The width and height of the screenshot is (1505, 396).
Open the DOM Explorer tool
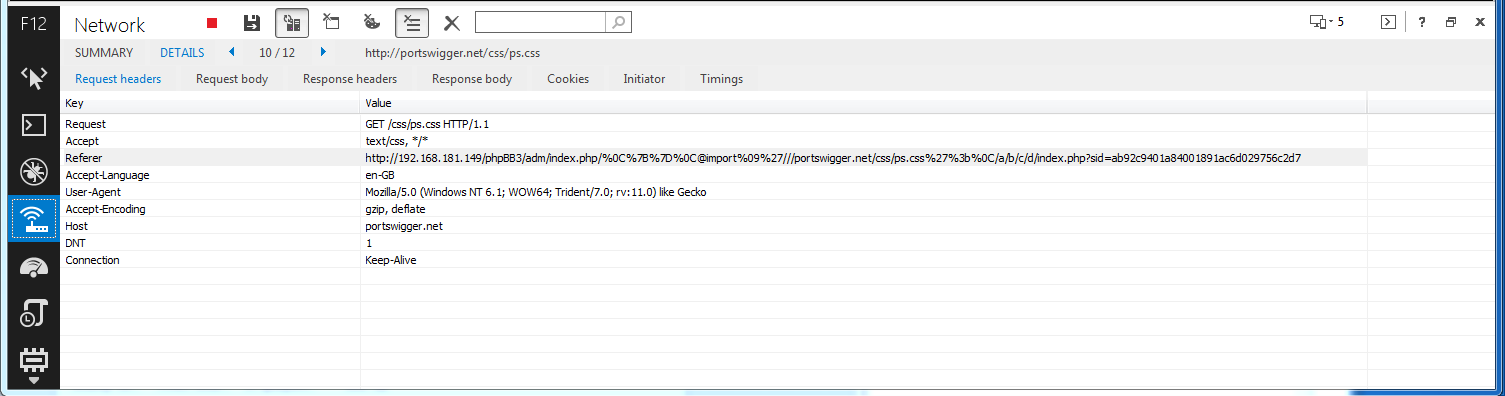34,78
